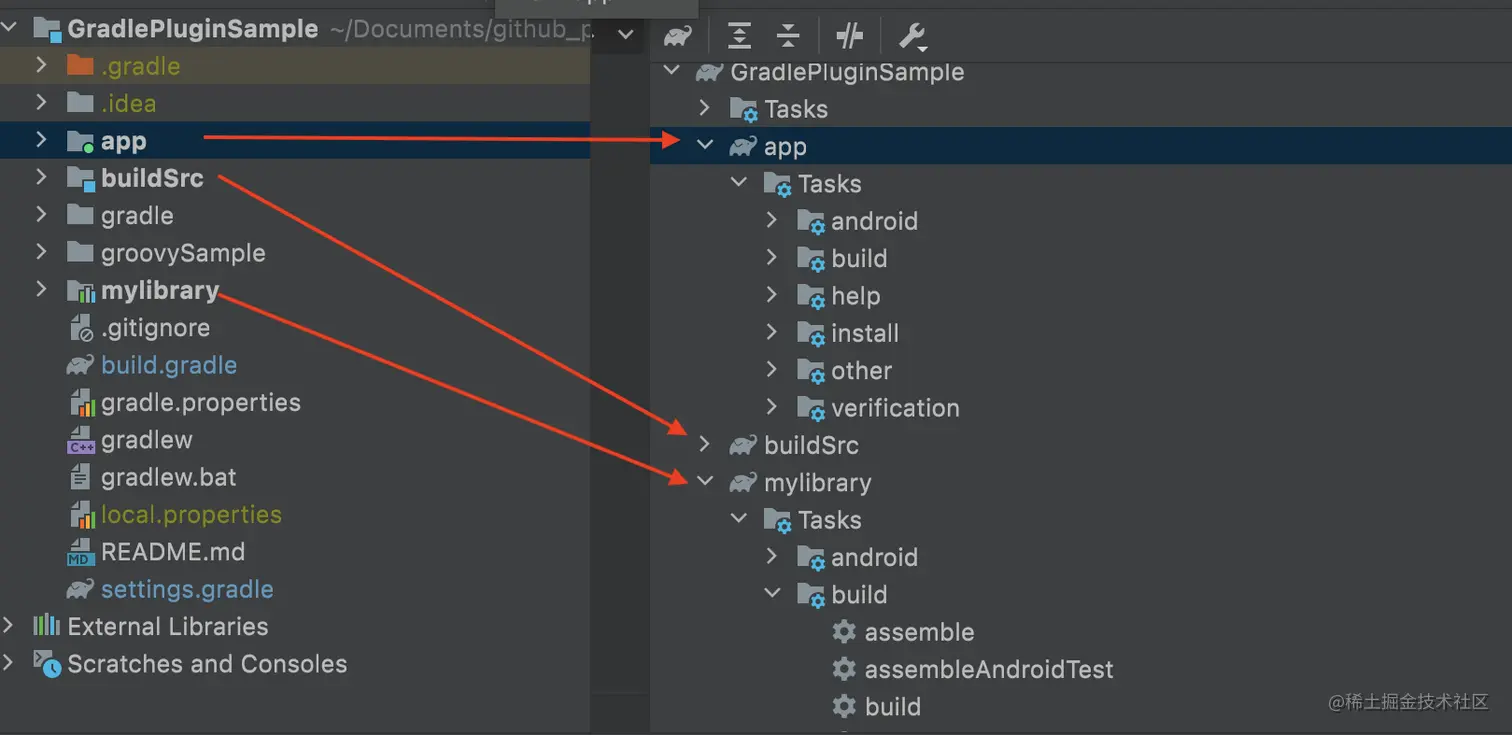Select the Expand All icon in Gradle panel
Viewport: 1512px width, 735px height.
click(x=738, y=36)
